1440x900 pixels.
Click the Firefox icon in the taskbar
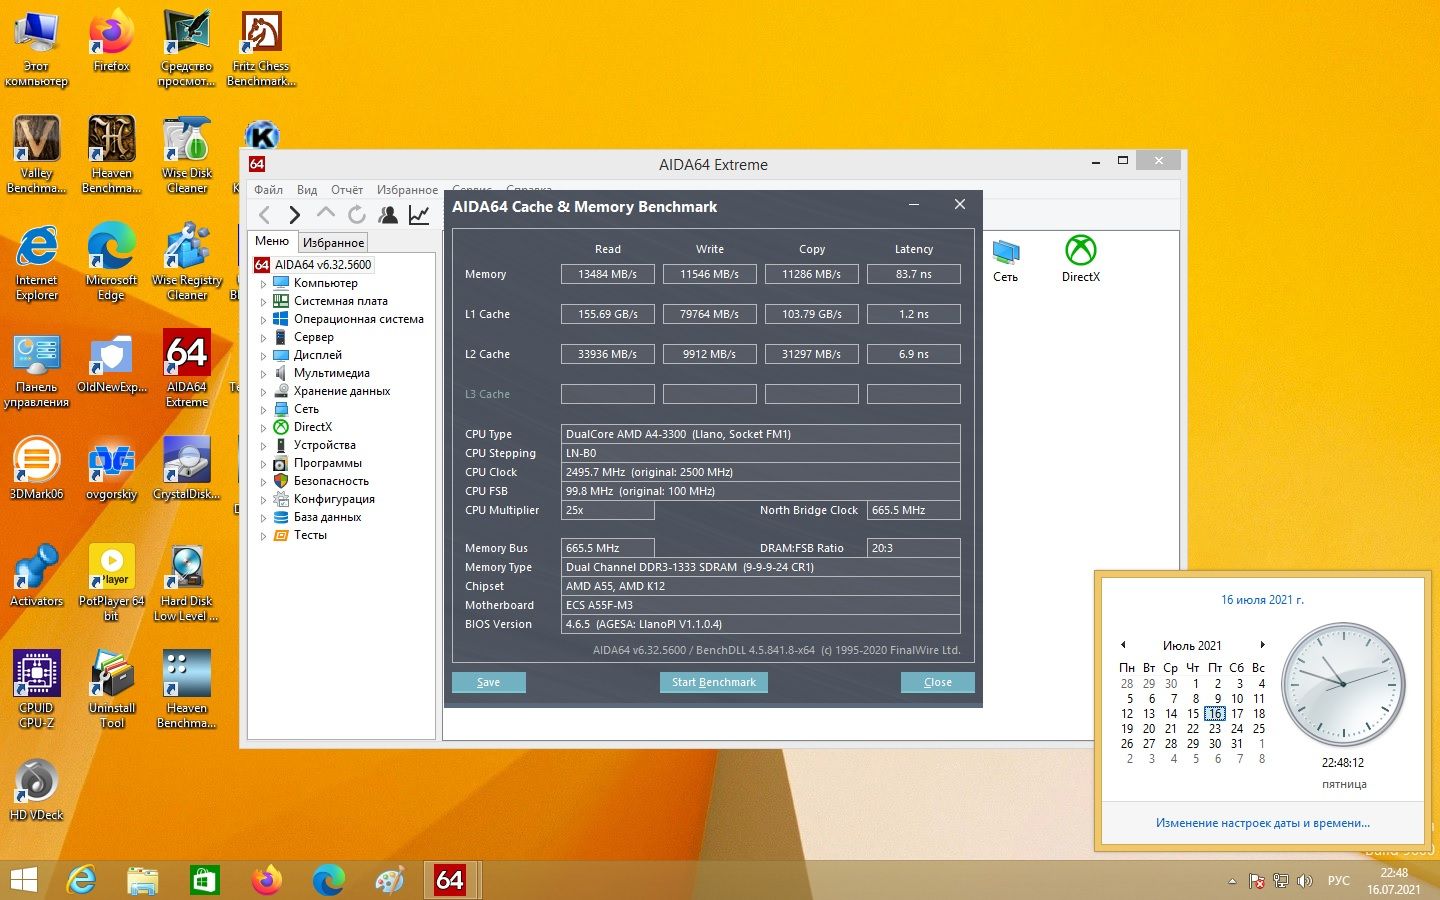coord(266,880)
